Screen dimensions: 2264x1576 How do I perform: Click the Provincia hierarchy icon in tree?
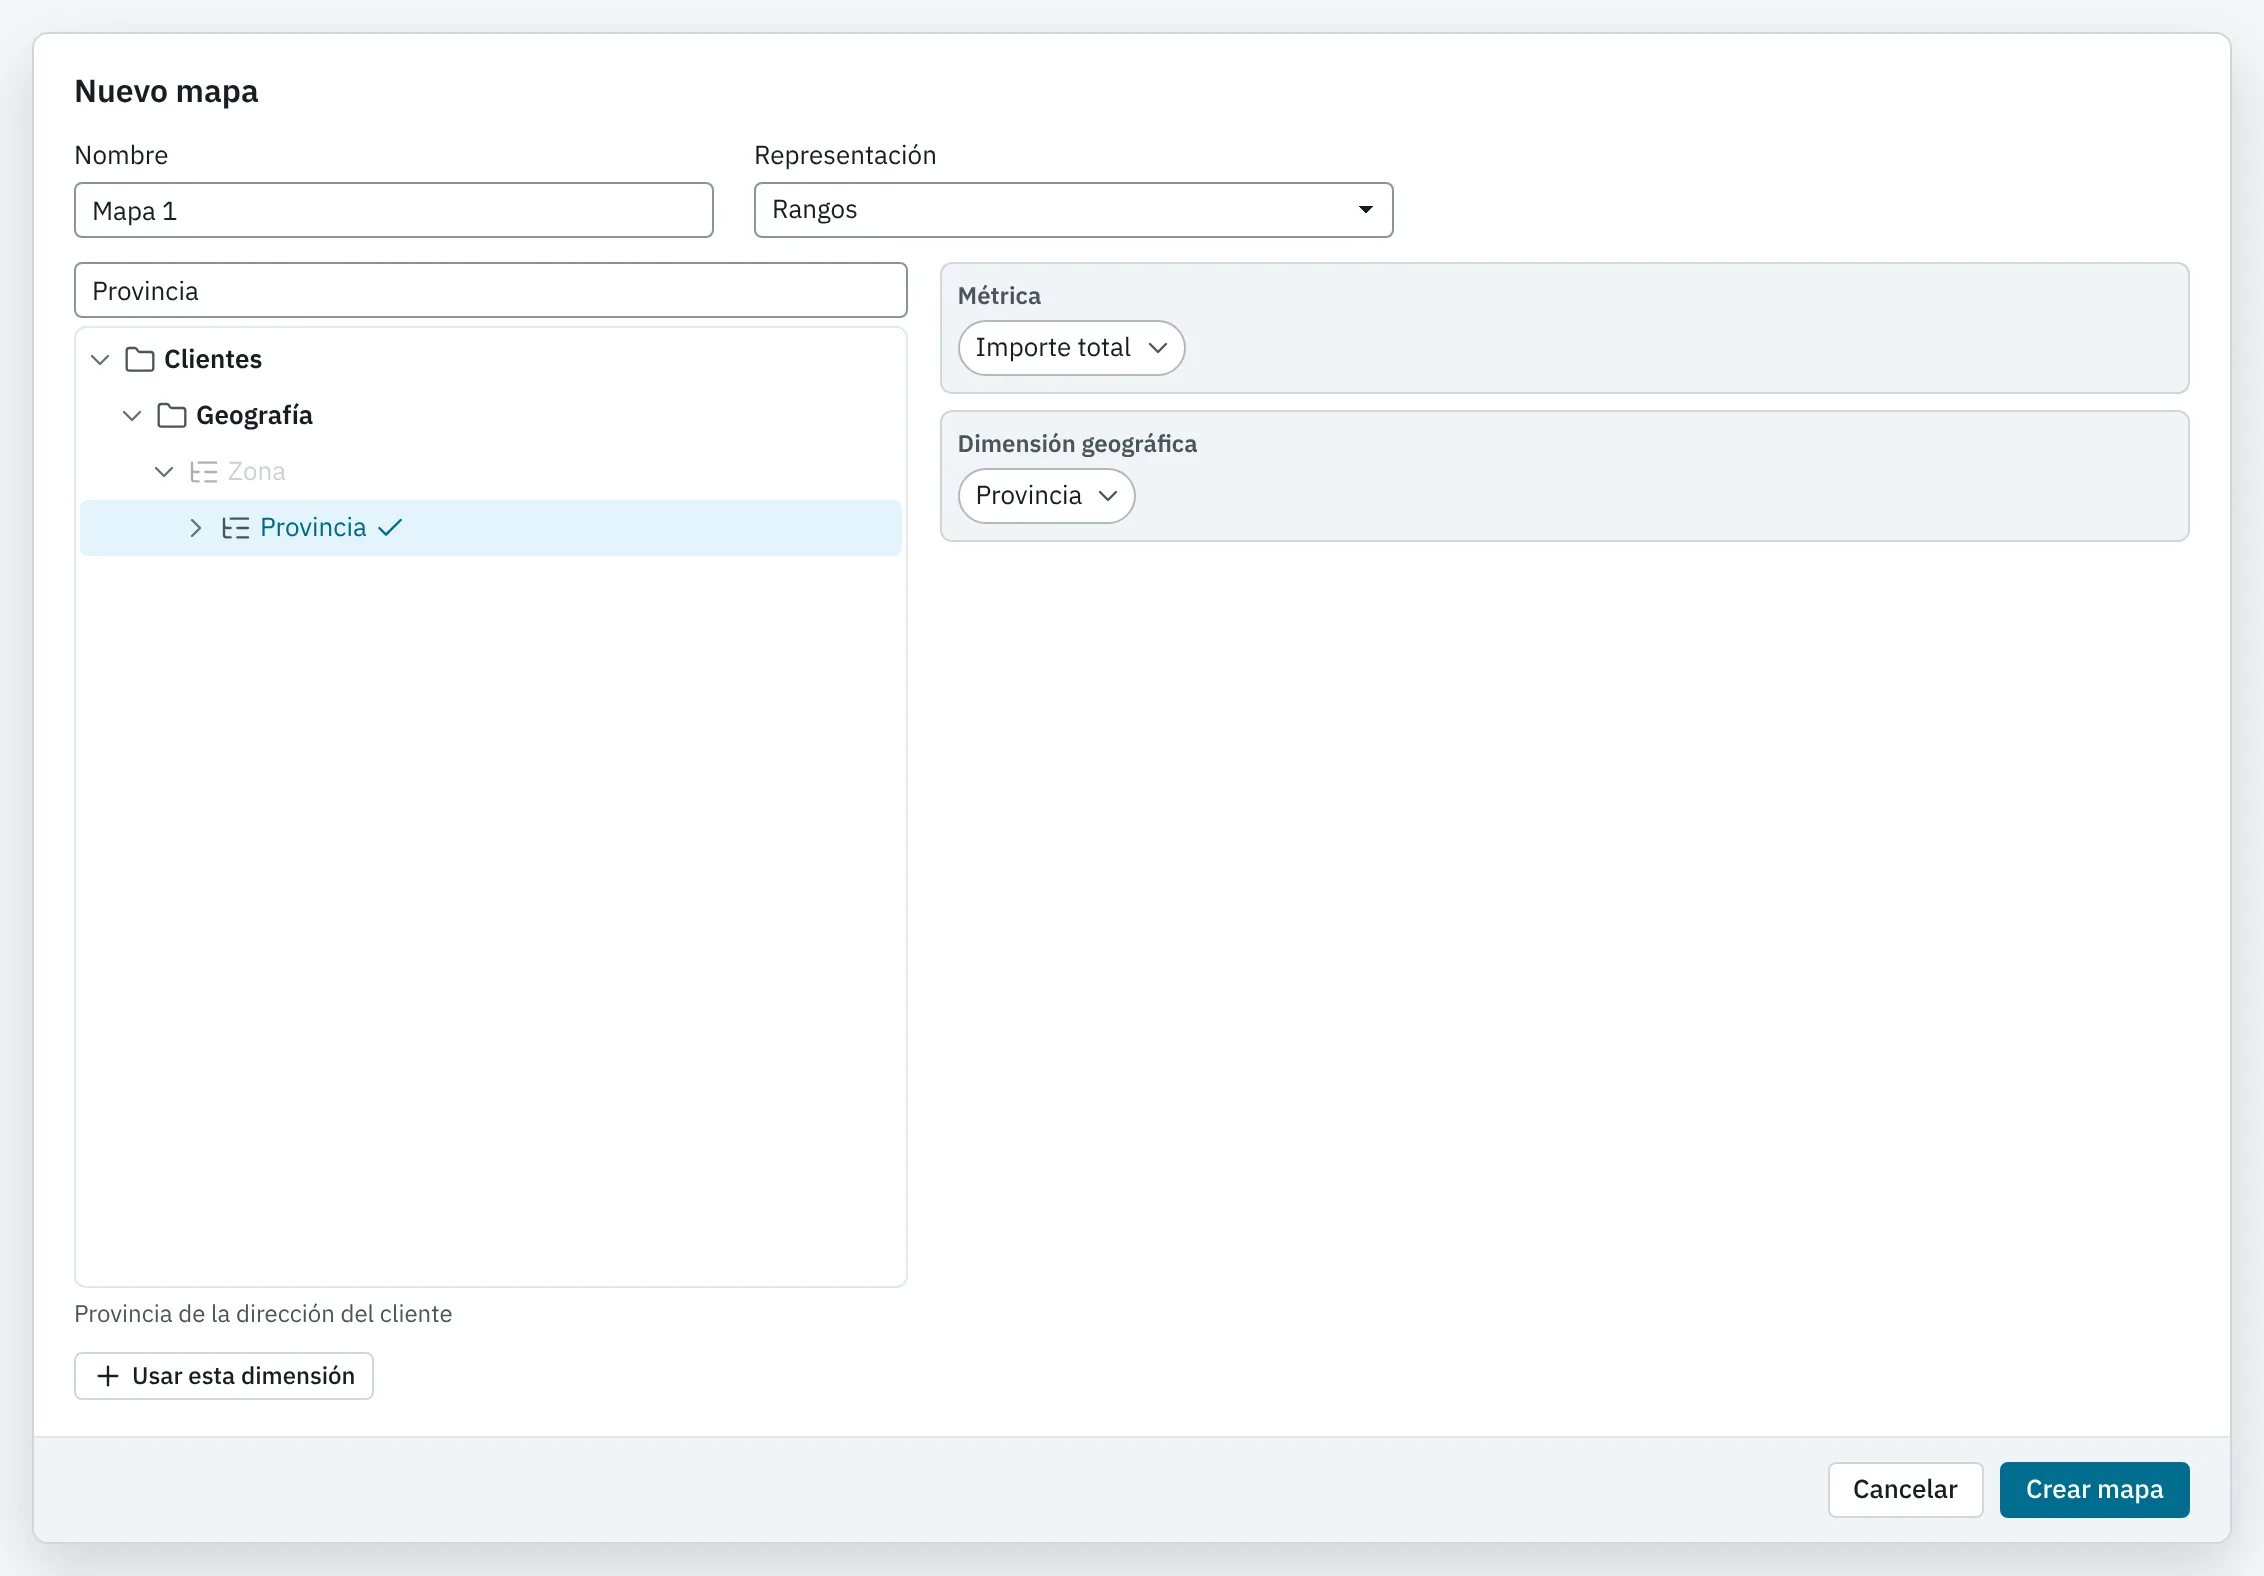[236, 527]
